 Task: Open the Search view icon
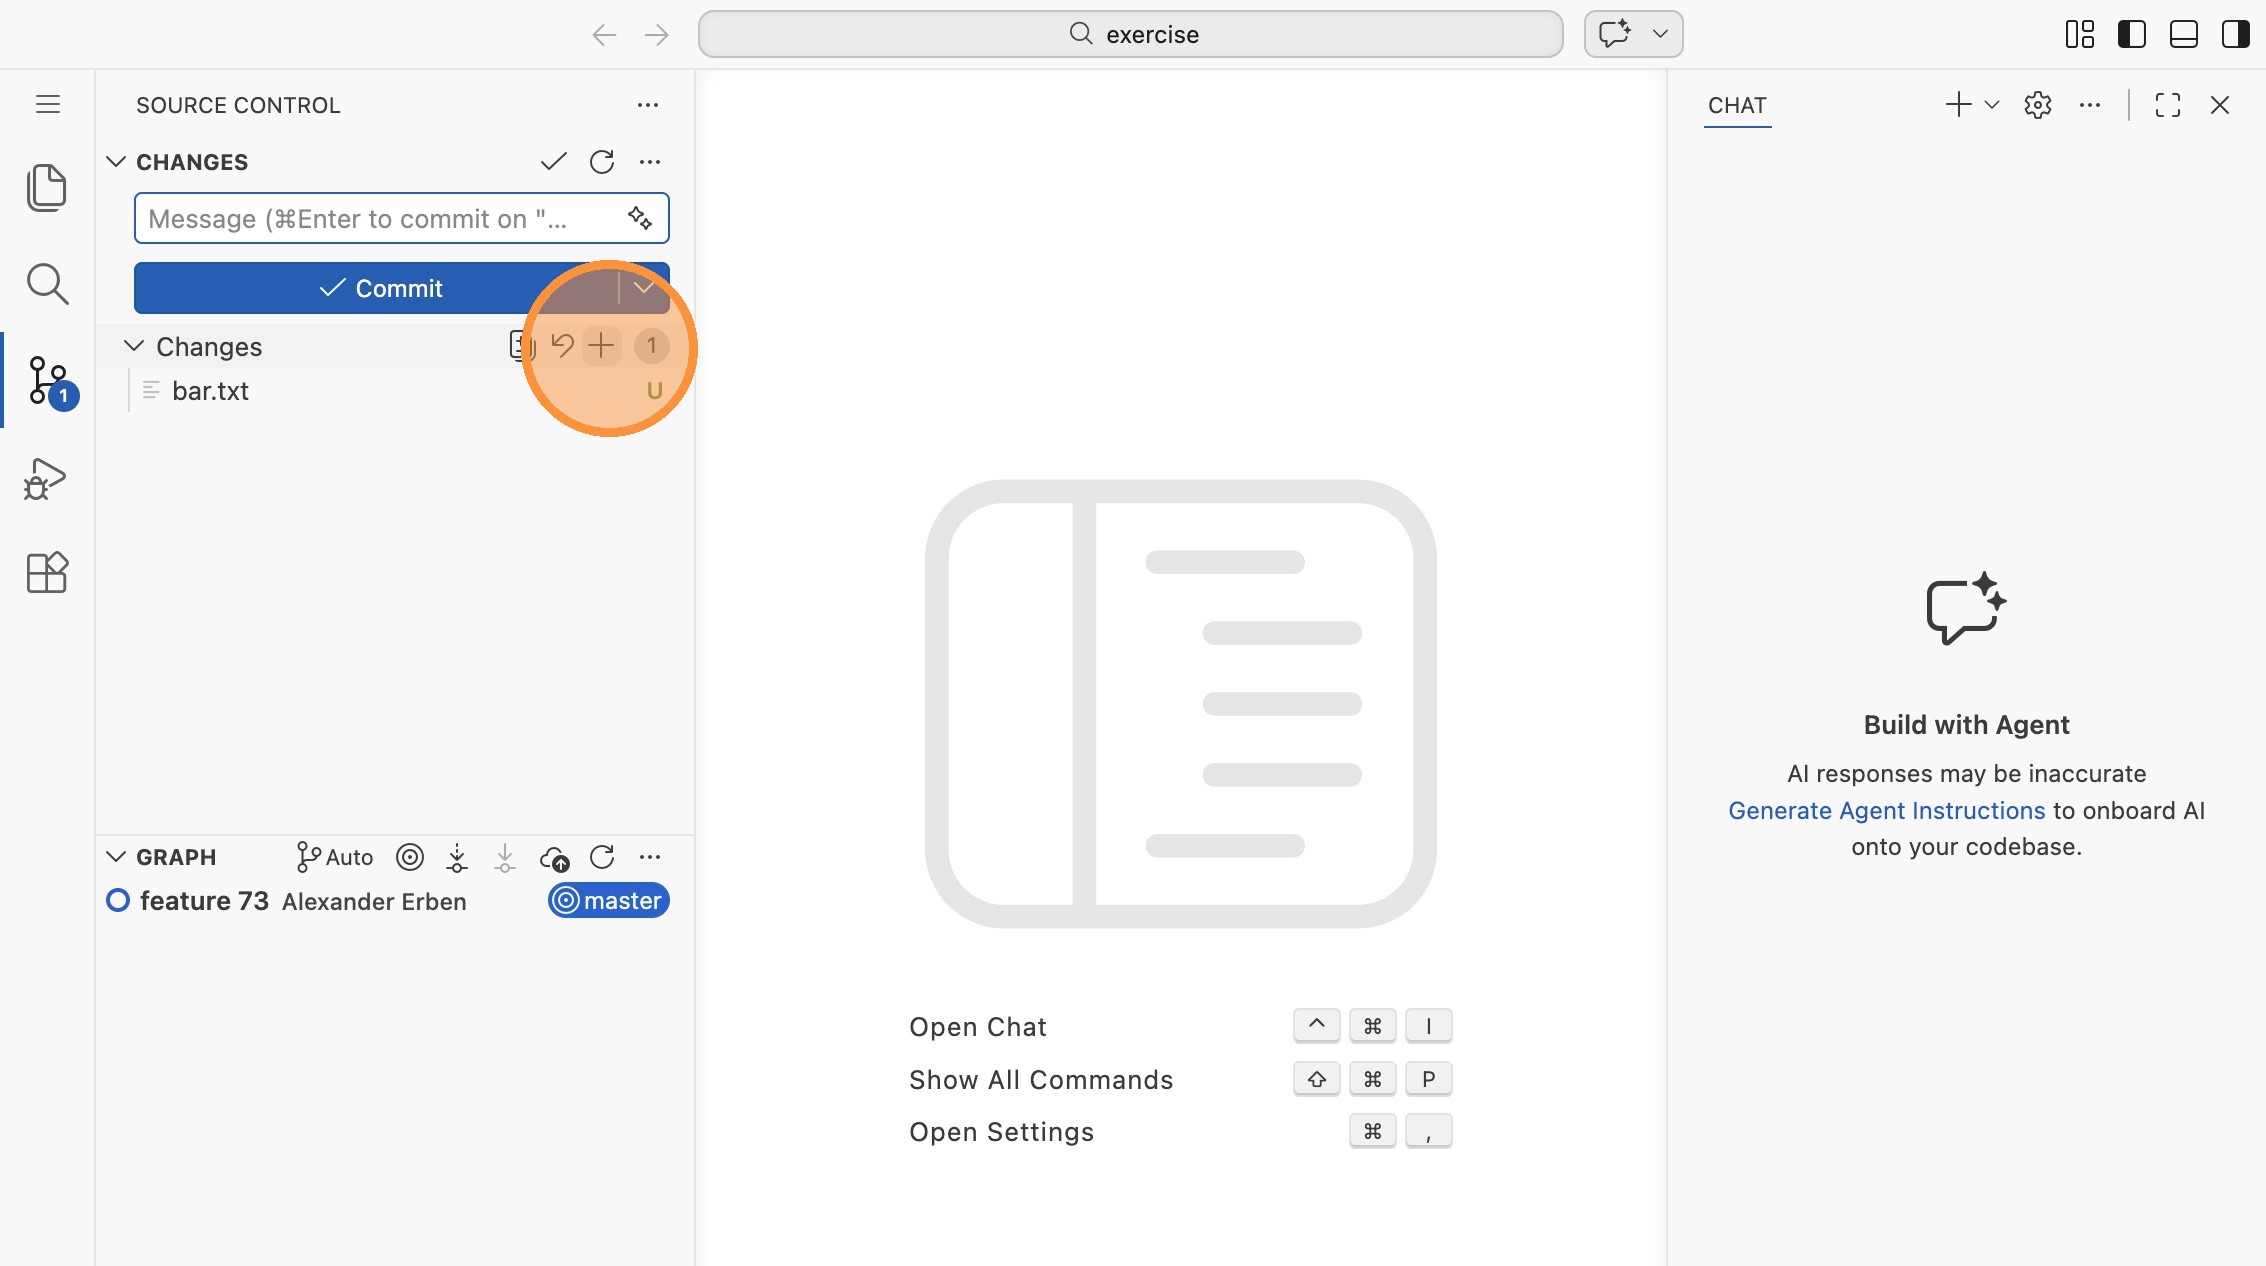pos(46,284)
